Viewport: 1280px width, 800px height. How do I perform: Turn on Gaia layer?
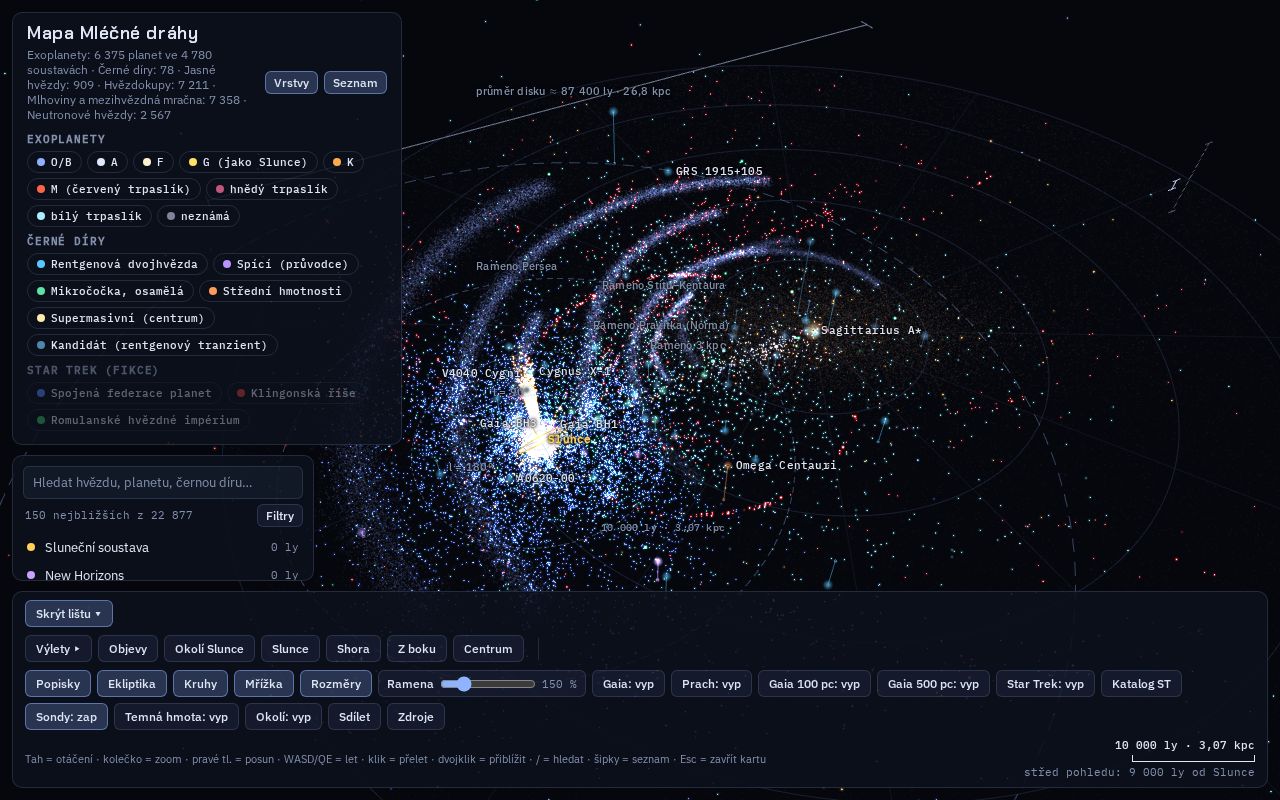coord(629,684)
